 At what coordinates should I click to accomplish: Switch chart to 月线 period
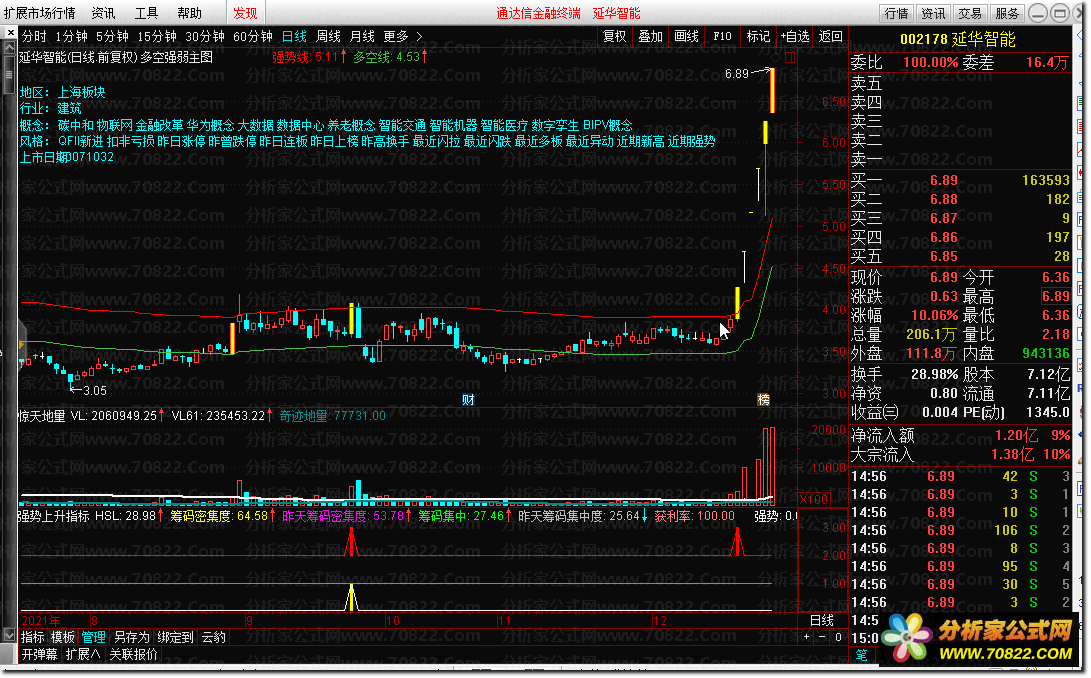click(x=362, y=36)
